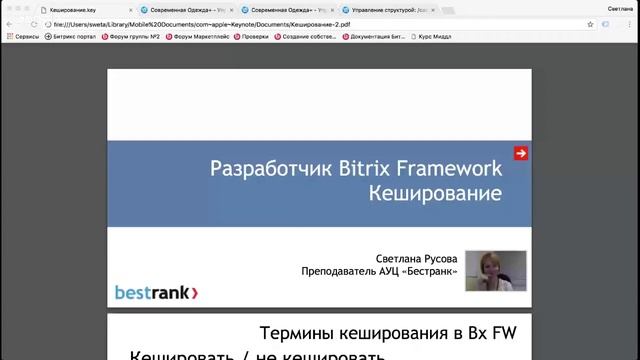This screenshot has width=640, height=360.
Task: Open the Битрикс портал bookmark
Action: tap(70, 37)
